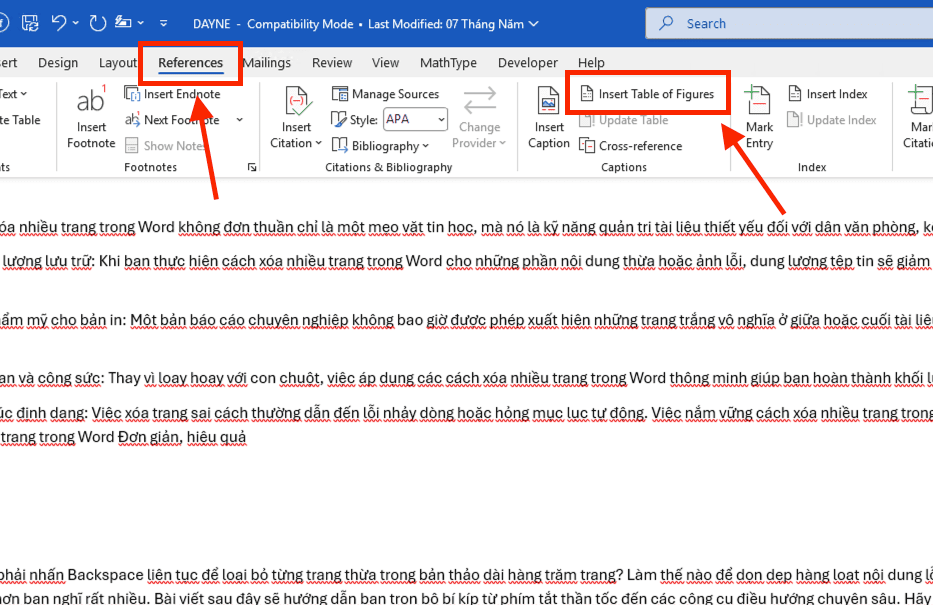The width and height of the screenshot is (933, 605).
Task: Click the Save icon in title bar
Action: click(30, 23)
